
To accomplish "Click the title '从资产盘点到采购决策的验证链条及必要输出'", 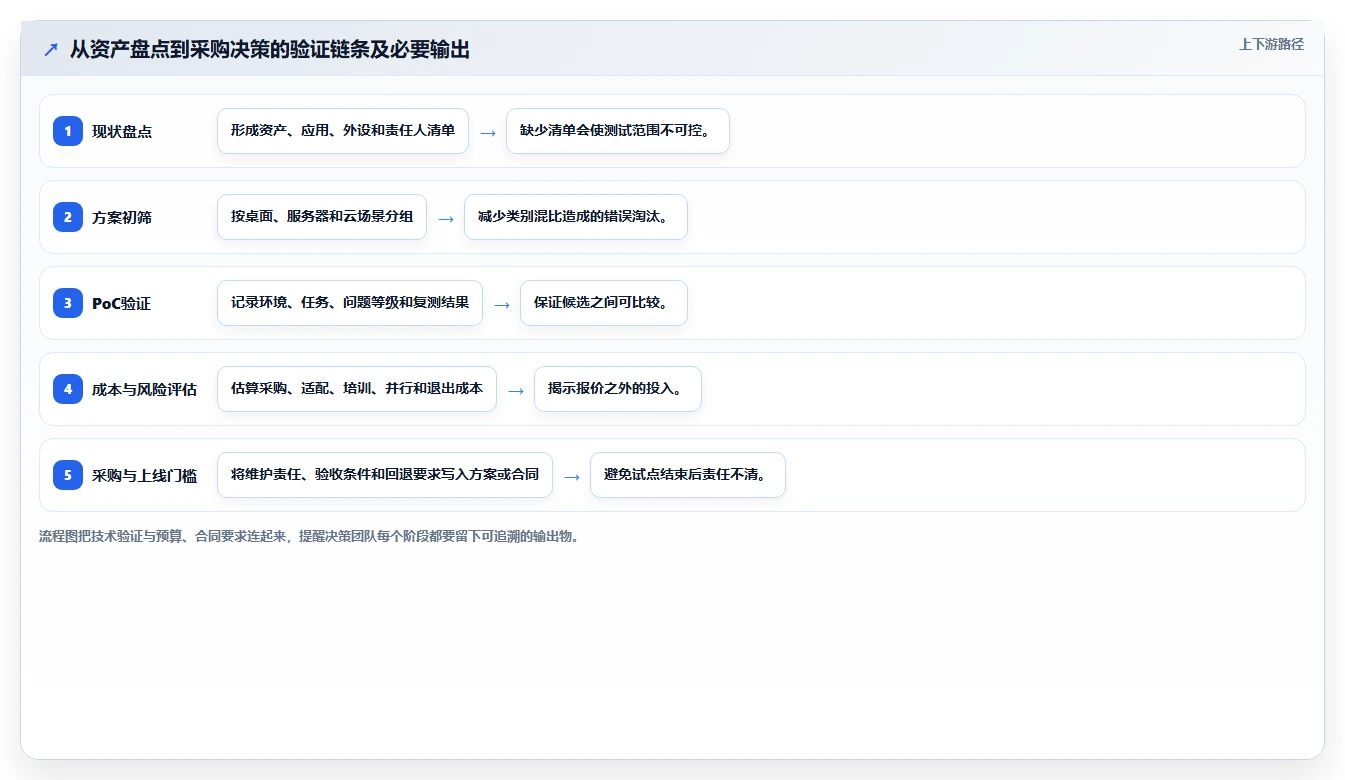I will click(270, 49).
